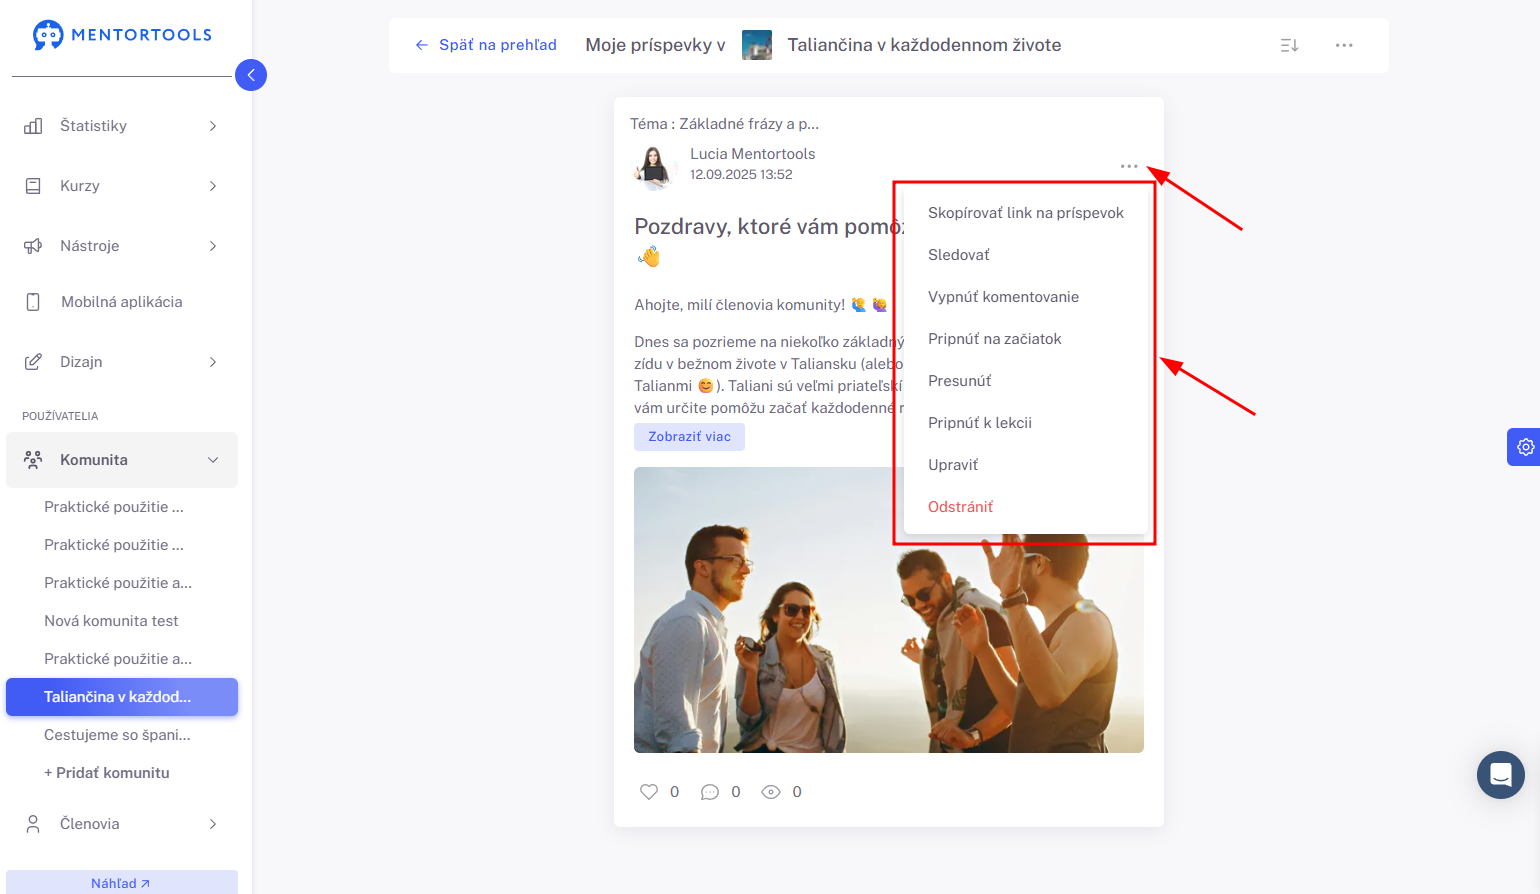Open the chat support bubble
Viewport: 1540px width, 894px height.
[1501, 775]
